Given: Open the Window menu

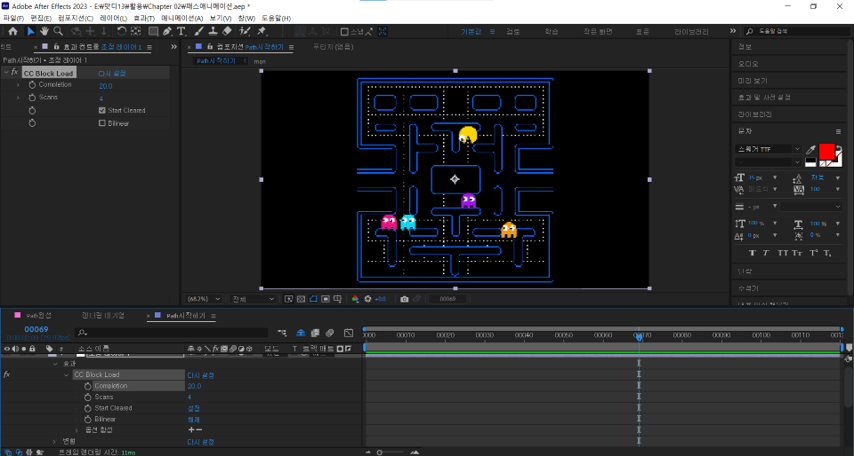Looking at the screenshot, I should [x=247, y=18].
